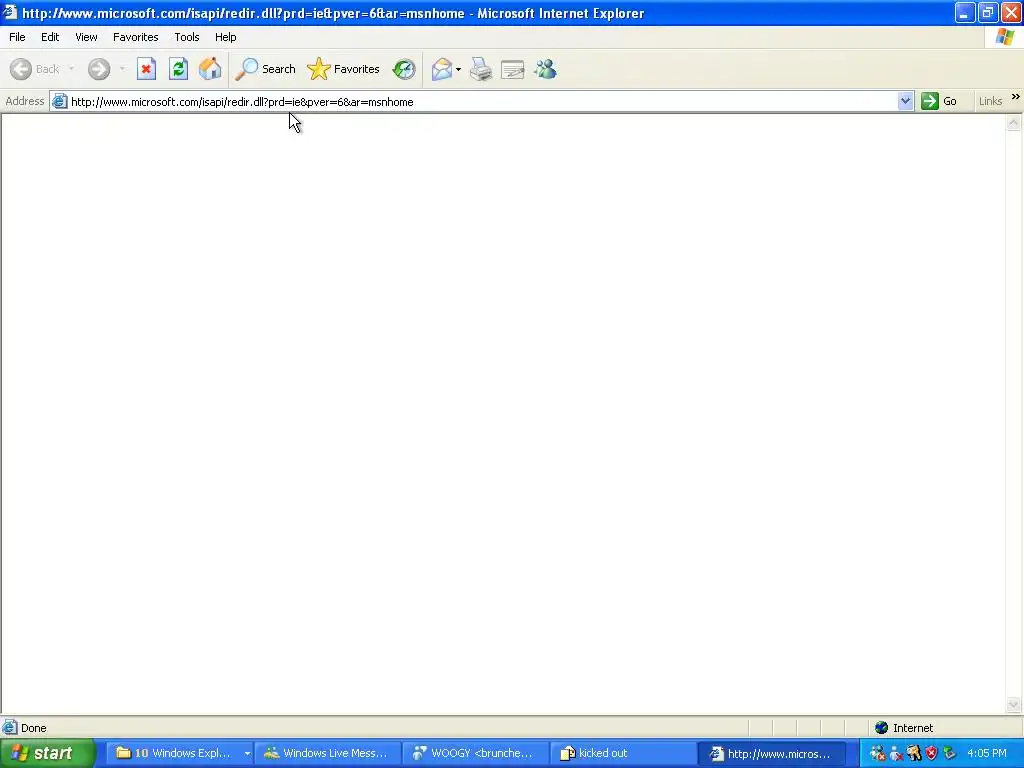This screenshot has height=768, width=1024.
Task: Click the Messenger signed-out tray icon
Action: (877, 754)
